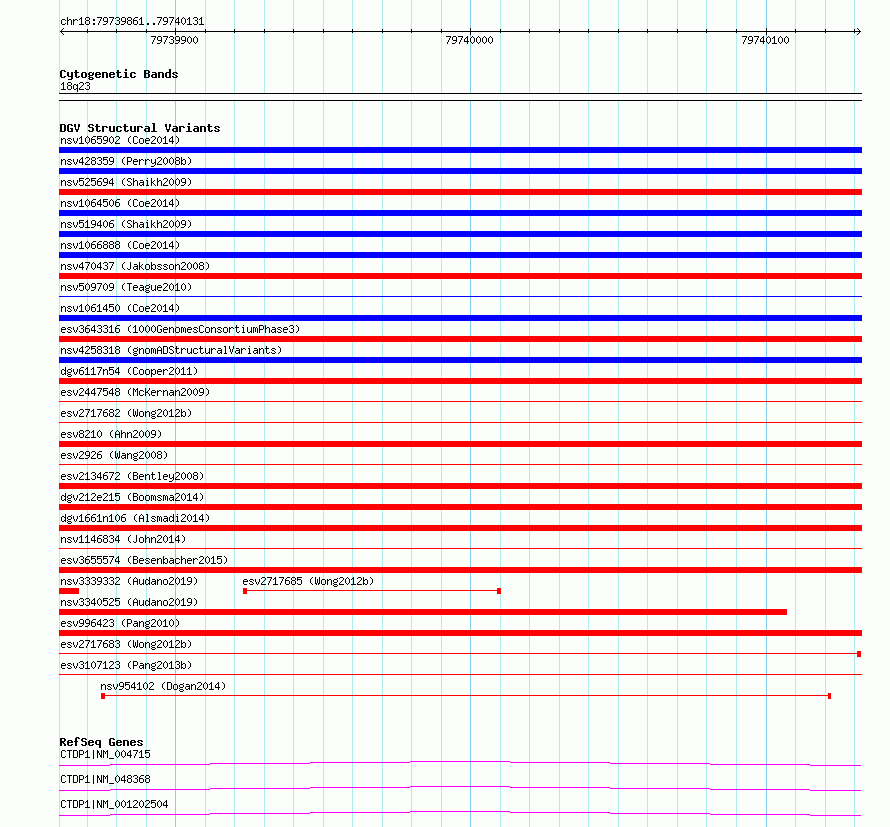The width and height of the screenshot is (890, 827).
Task: Select the first esv2717682 (Wong2012b) label
Action: point(126,413)
